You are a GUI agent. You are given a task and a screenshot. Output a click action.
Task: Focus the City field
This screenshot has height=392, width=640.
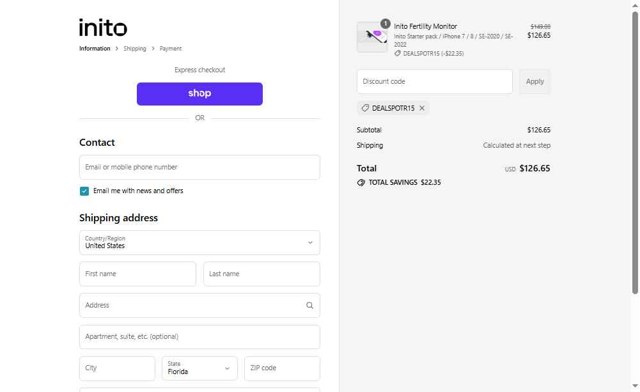[117, 368]
